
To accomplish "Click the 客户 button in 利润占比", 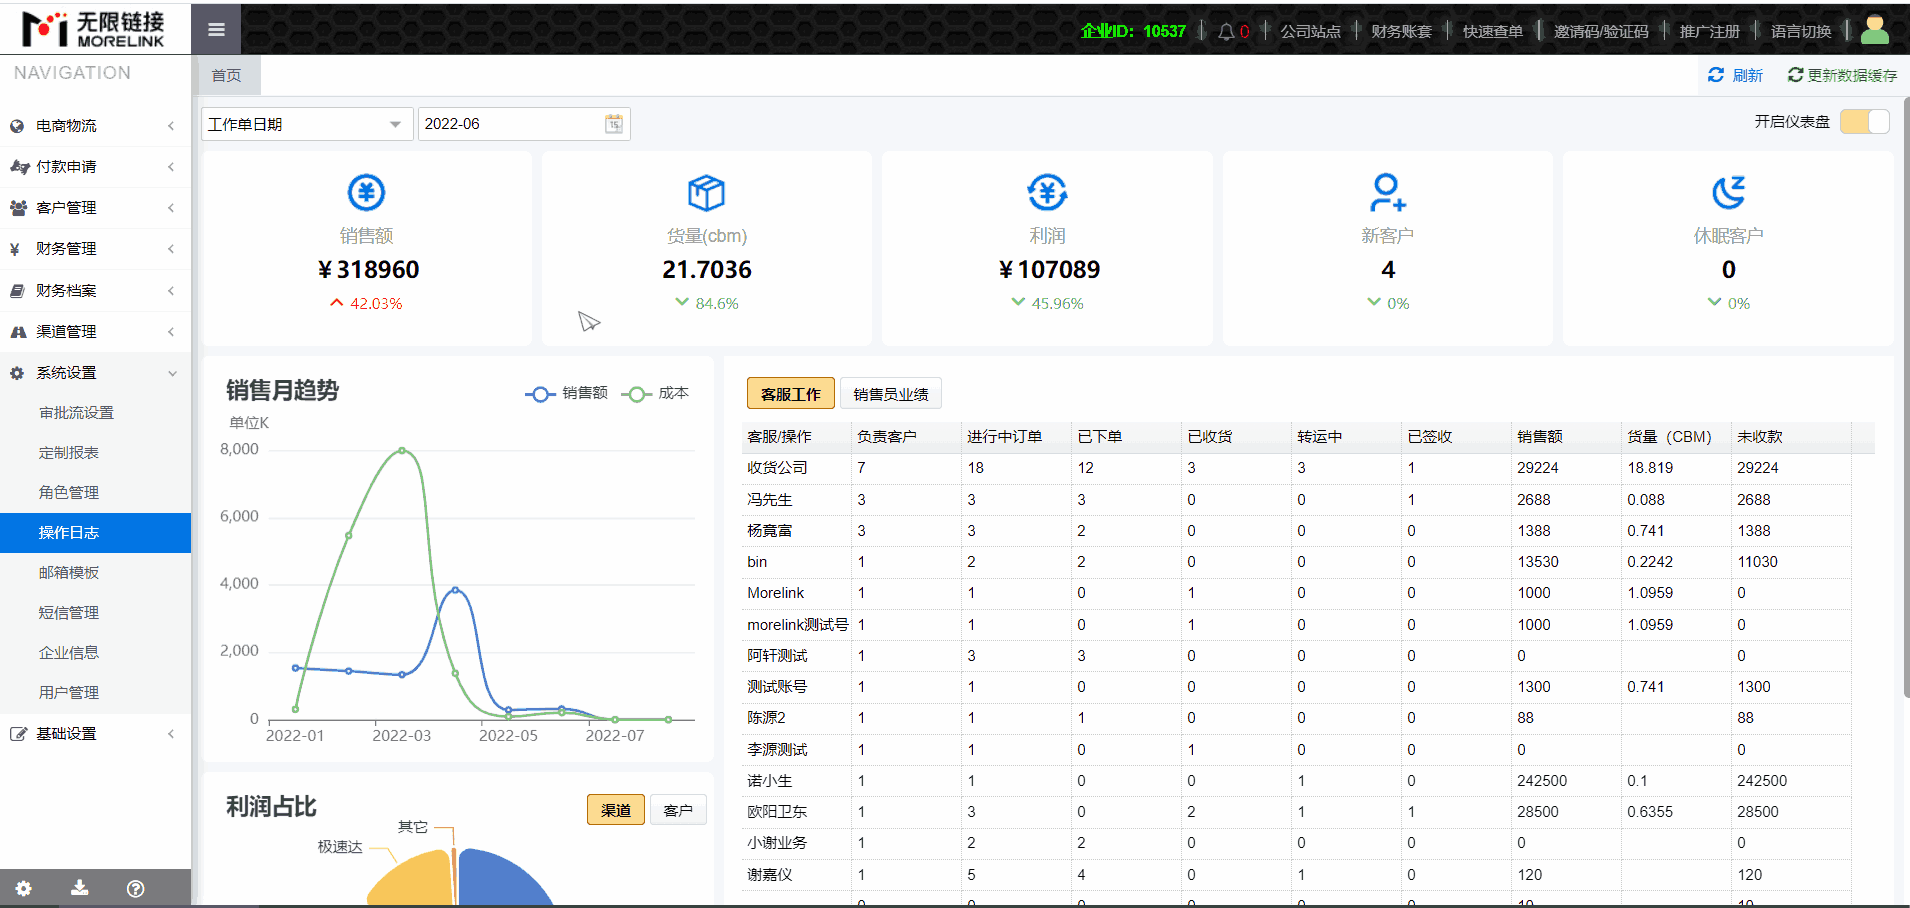I will click(x=678, y=810).
